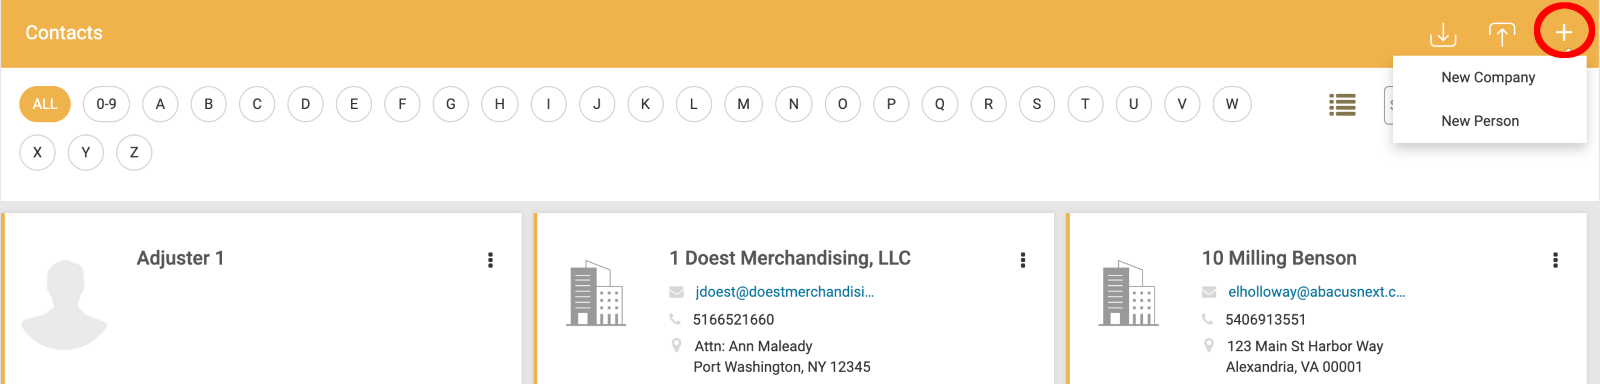Filter contacts by letter Z

pyautogui.click(x=134, y=152)
